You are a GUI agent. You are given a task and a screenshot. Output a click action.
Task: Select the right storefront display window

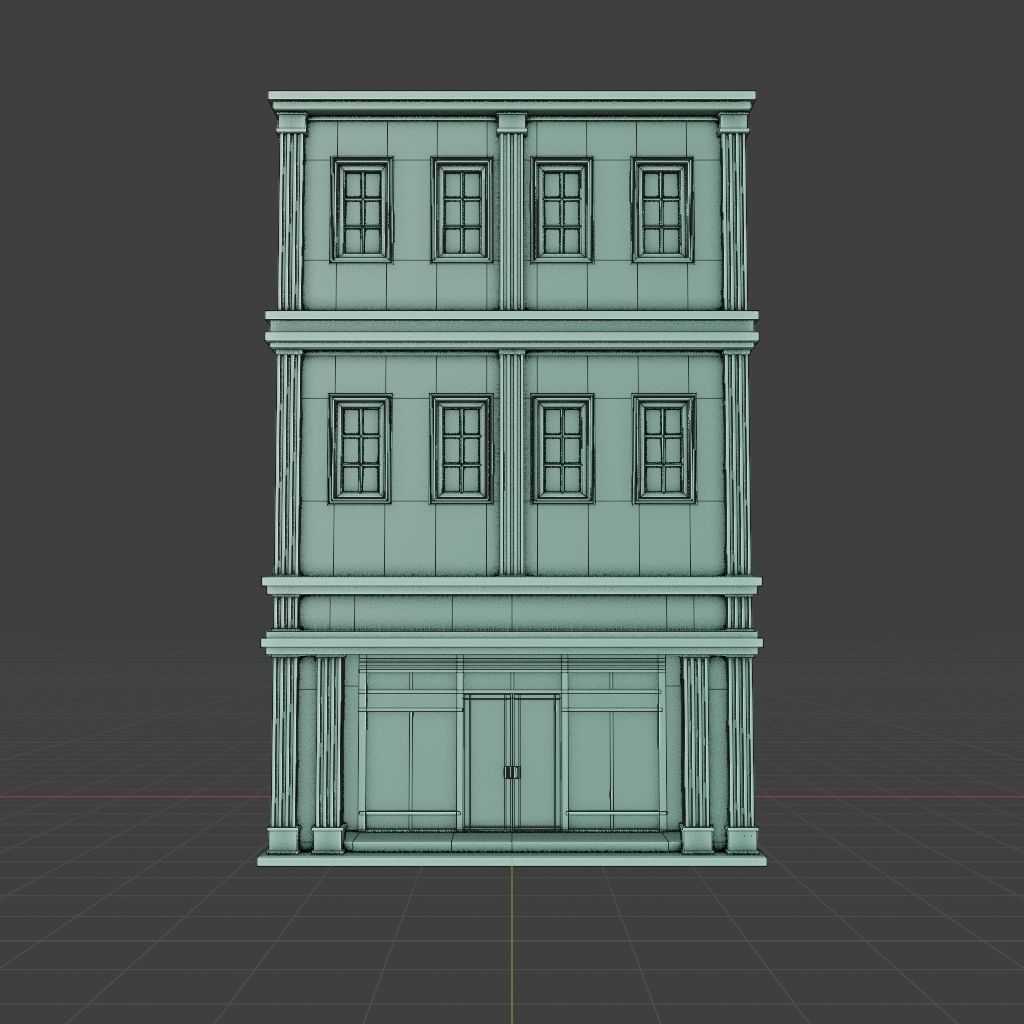point(614,761)
